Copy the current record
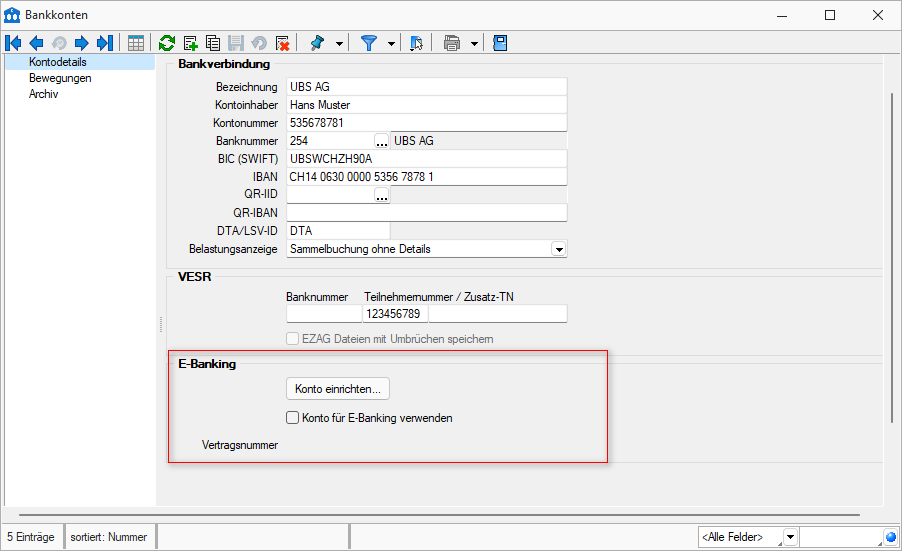This screenshot has width=902, height=551. 213,43
